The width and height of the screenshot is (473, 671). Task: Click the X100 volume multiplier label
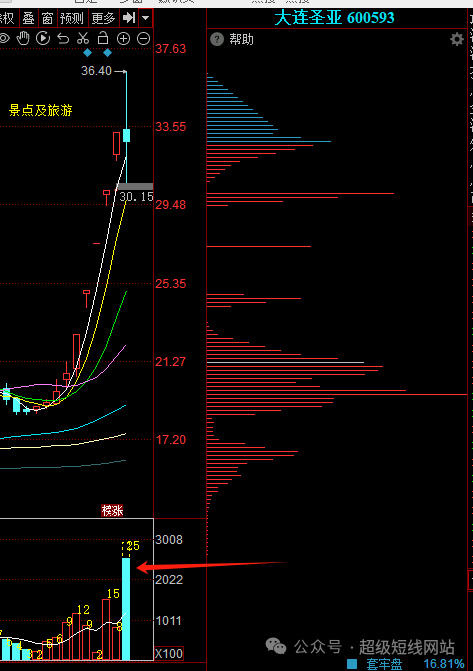tap(169, 653)
